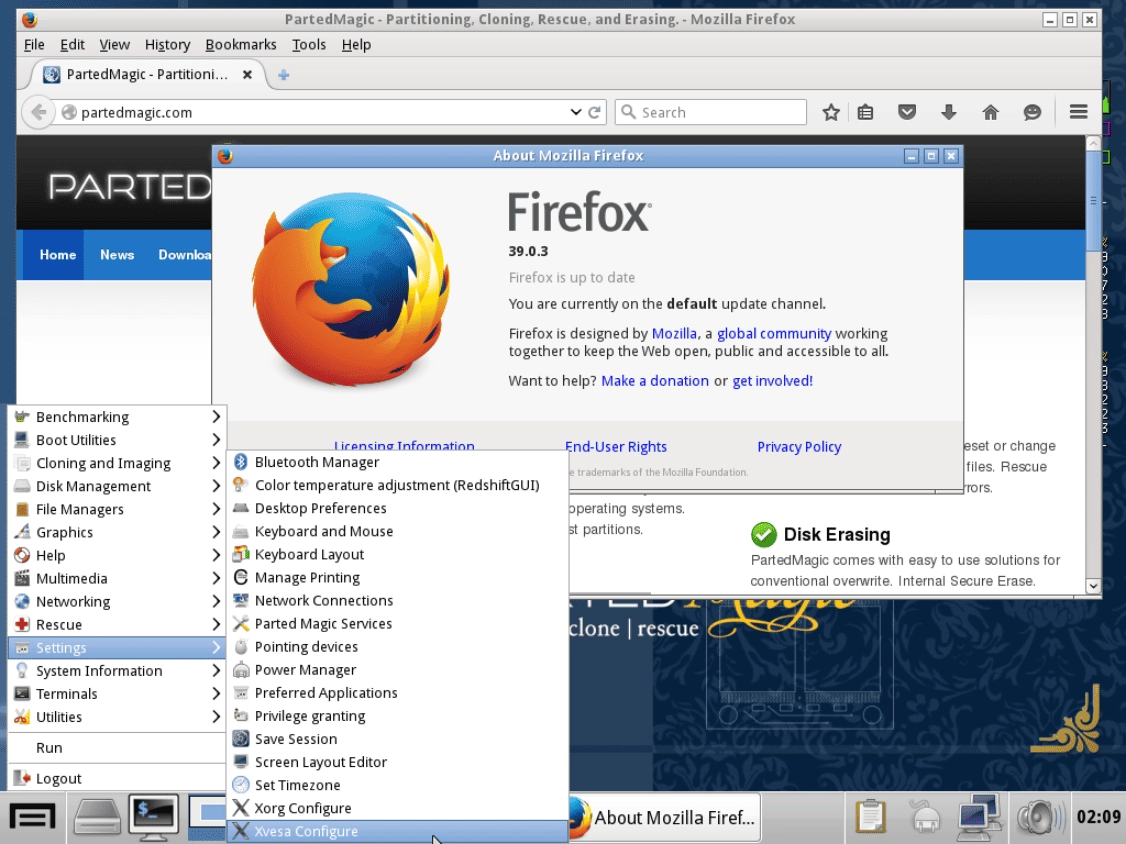
Task: Click the volume speaker tray icon
Action: tap(1040, 817)
